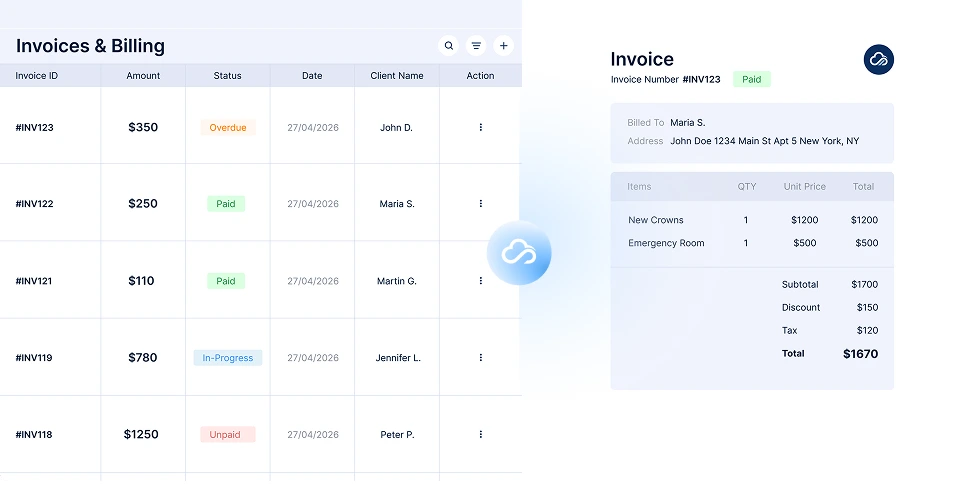Open action menu for #INV123 row
The image size is (972, 490).
coord(480,127)
